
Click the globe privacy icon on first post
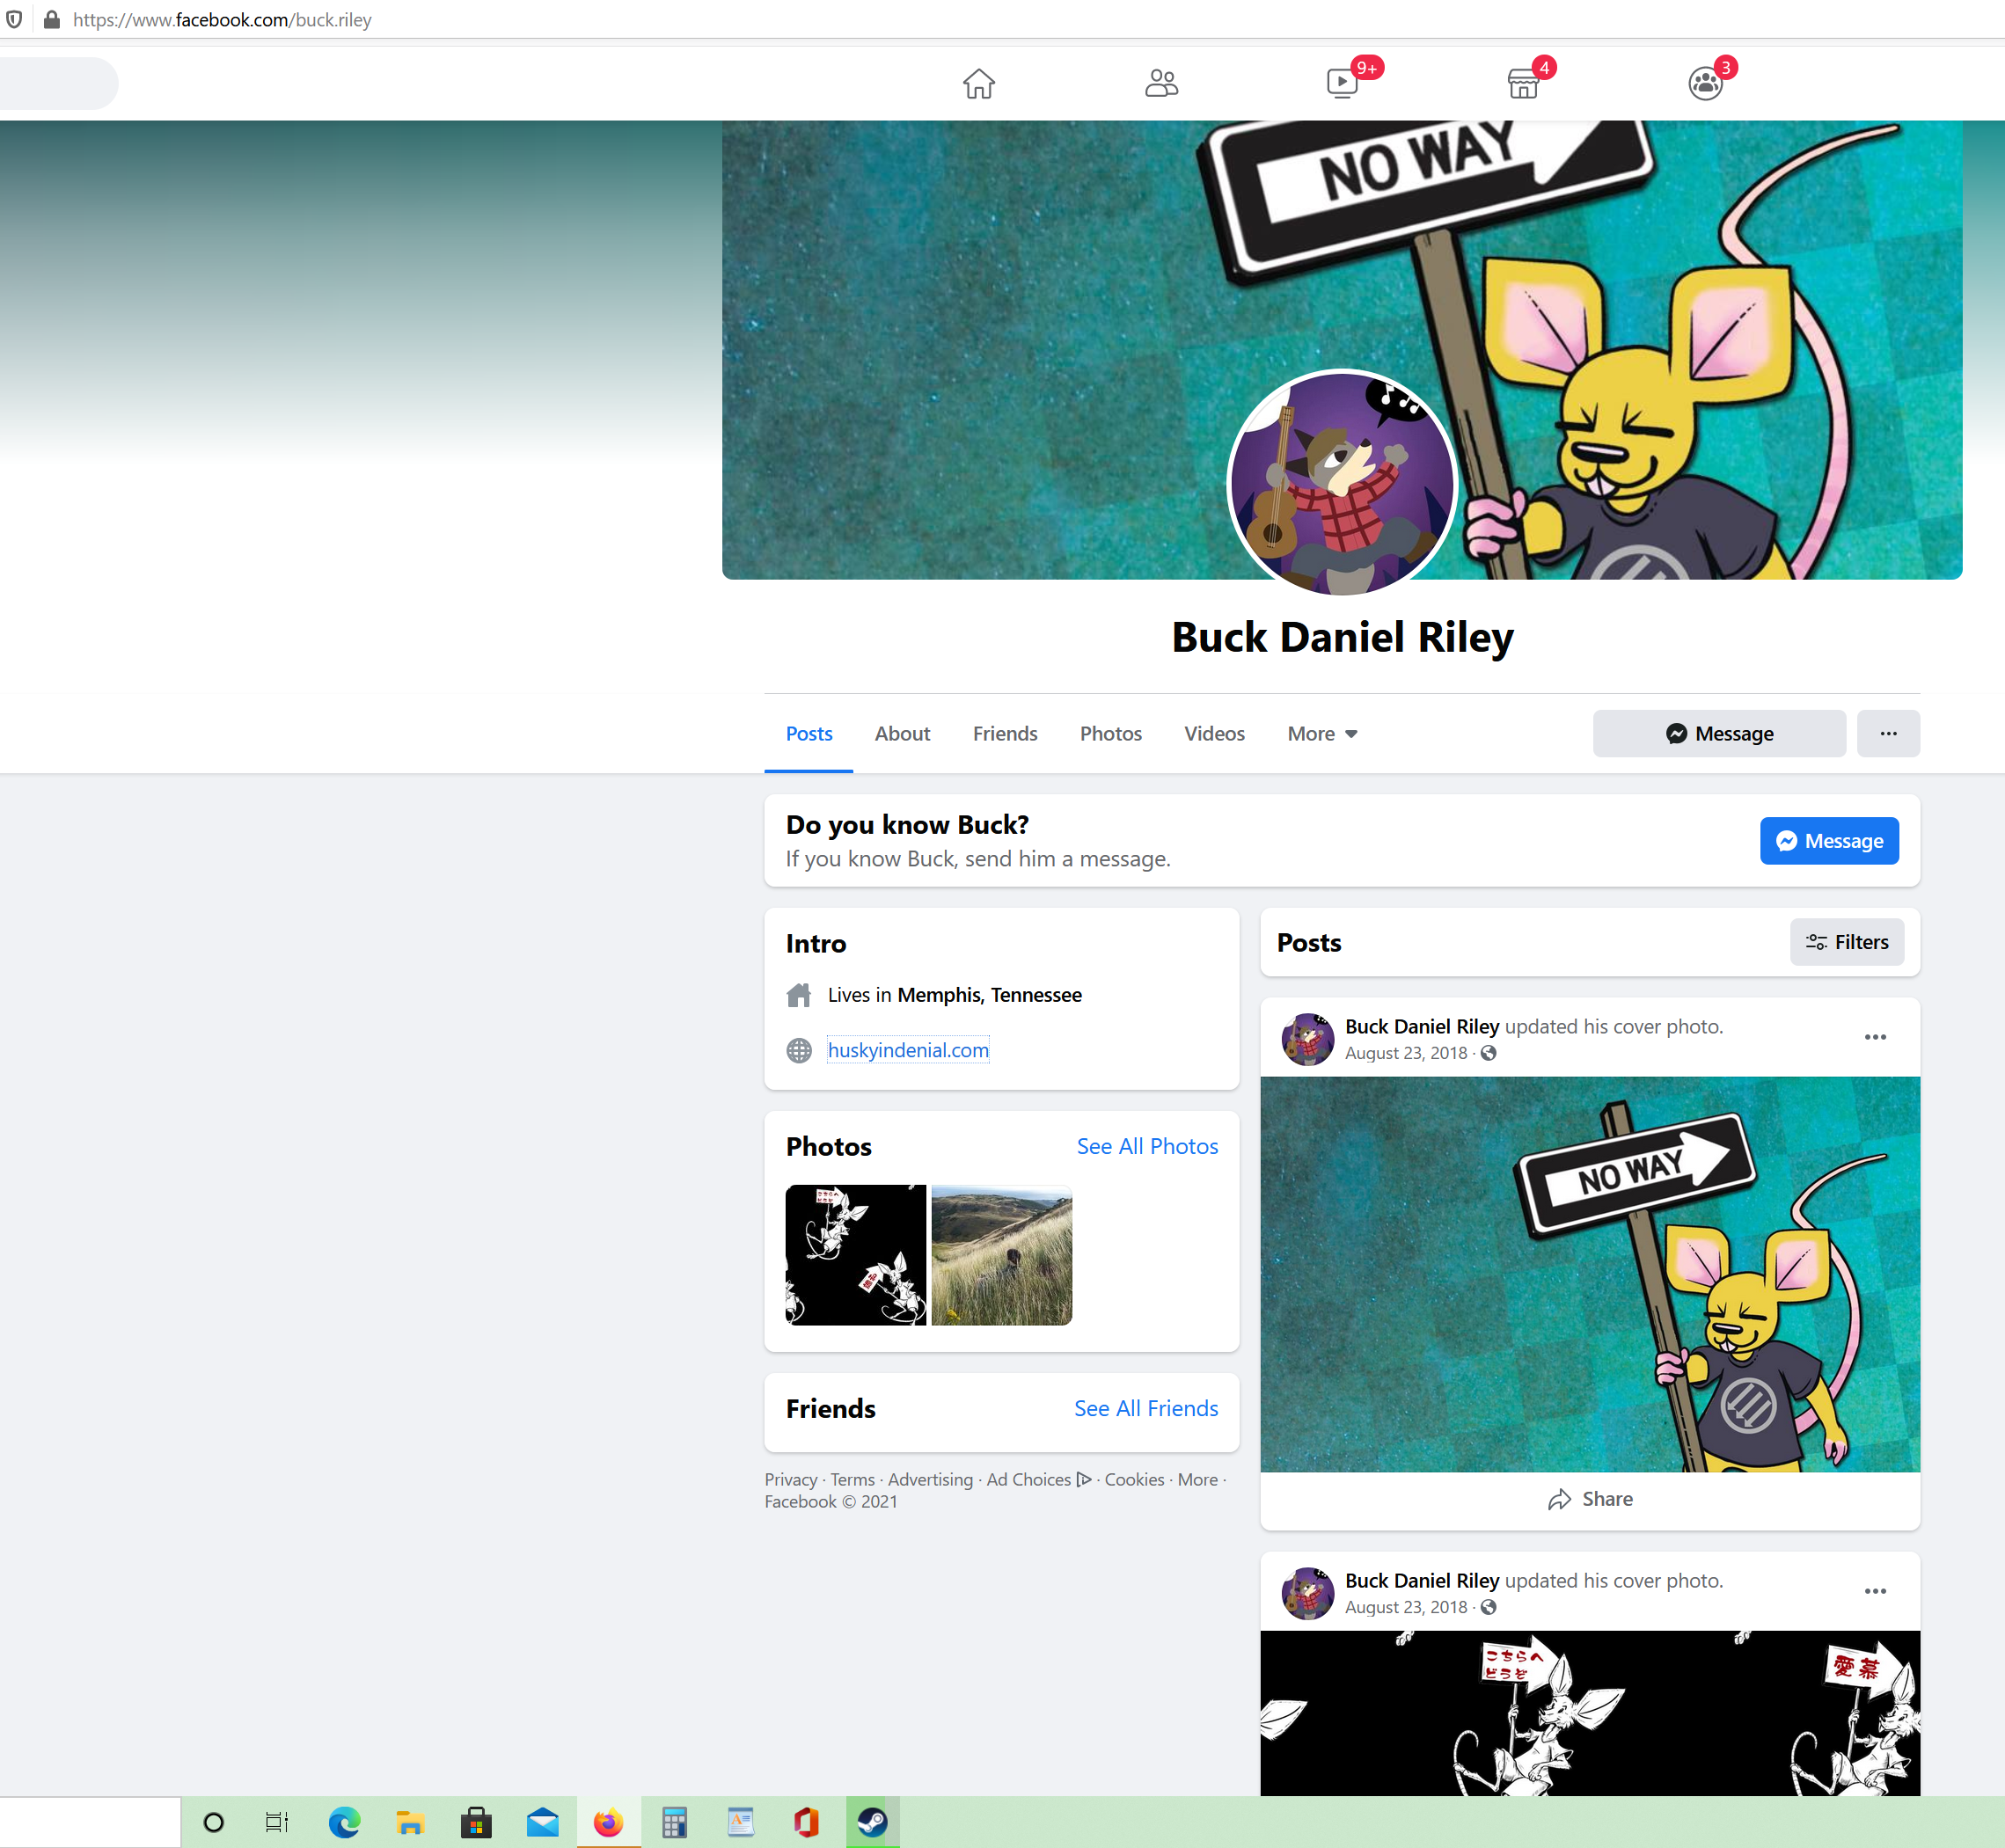coord(1488,1053)
